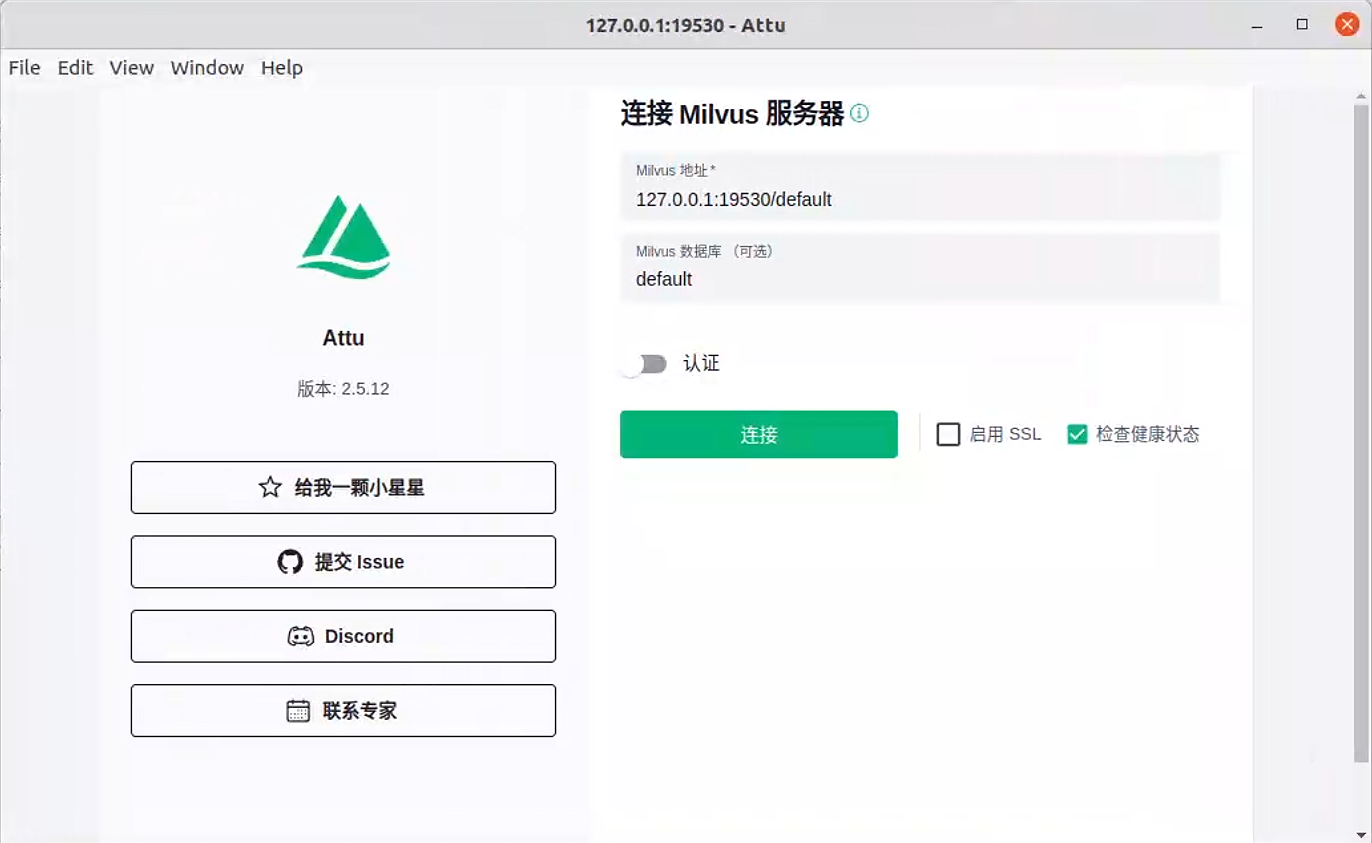Click the 连接 Milvus 服务器 heading
Image resolution: width=1372 pixels, height=843 pixels.
click(732, 113)
